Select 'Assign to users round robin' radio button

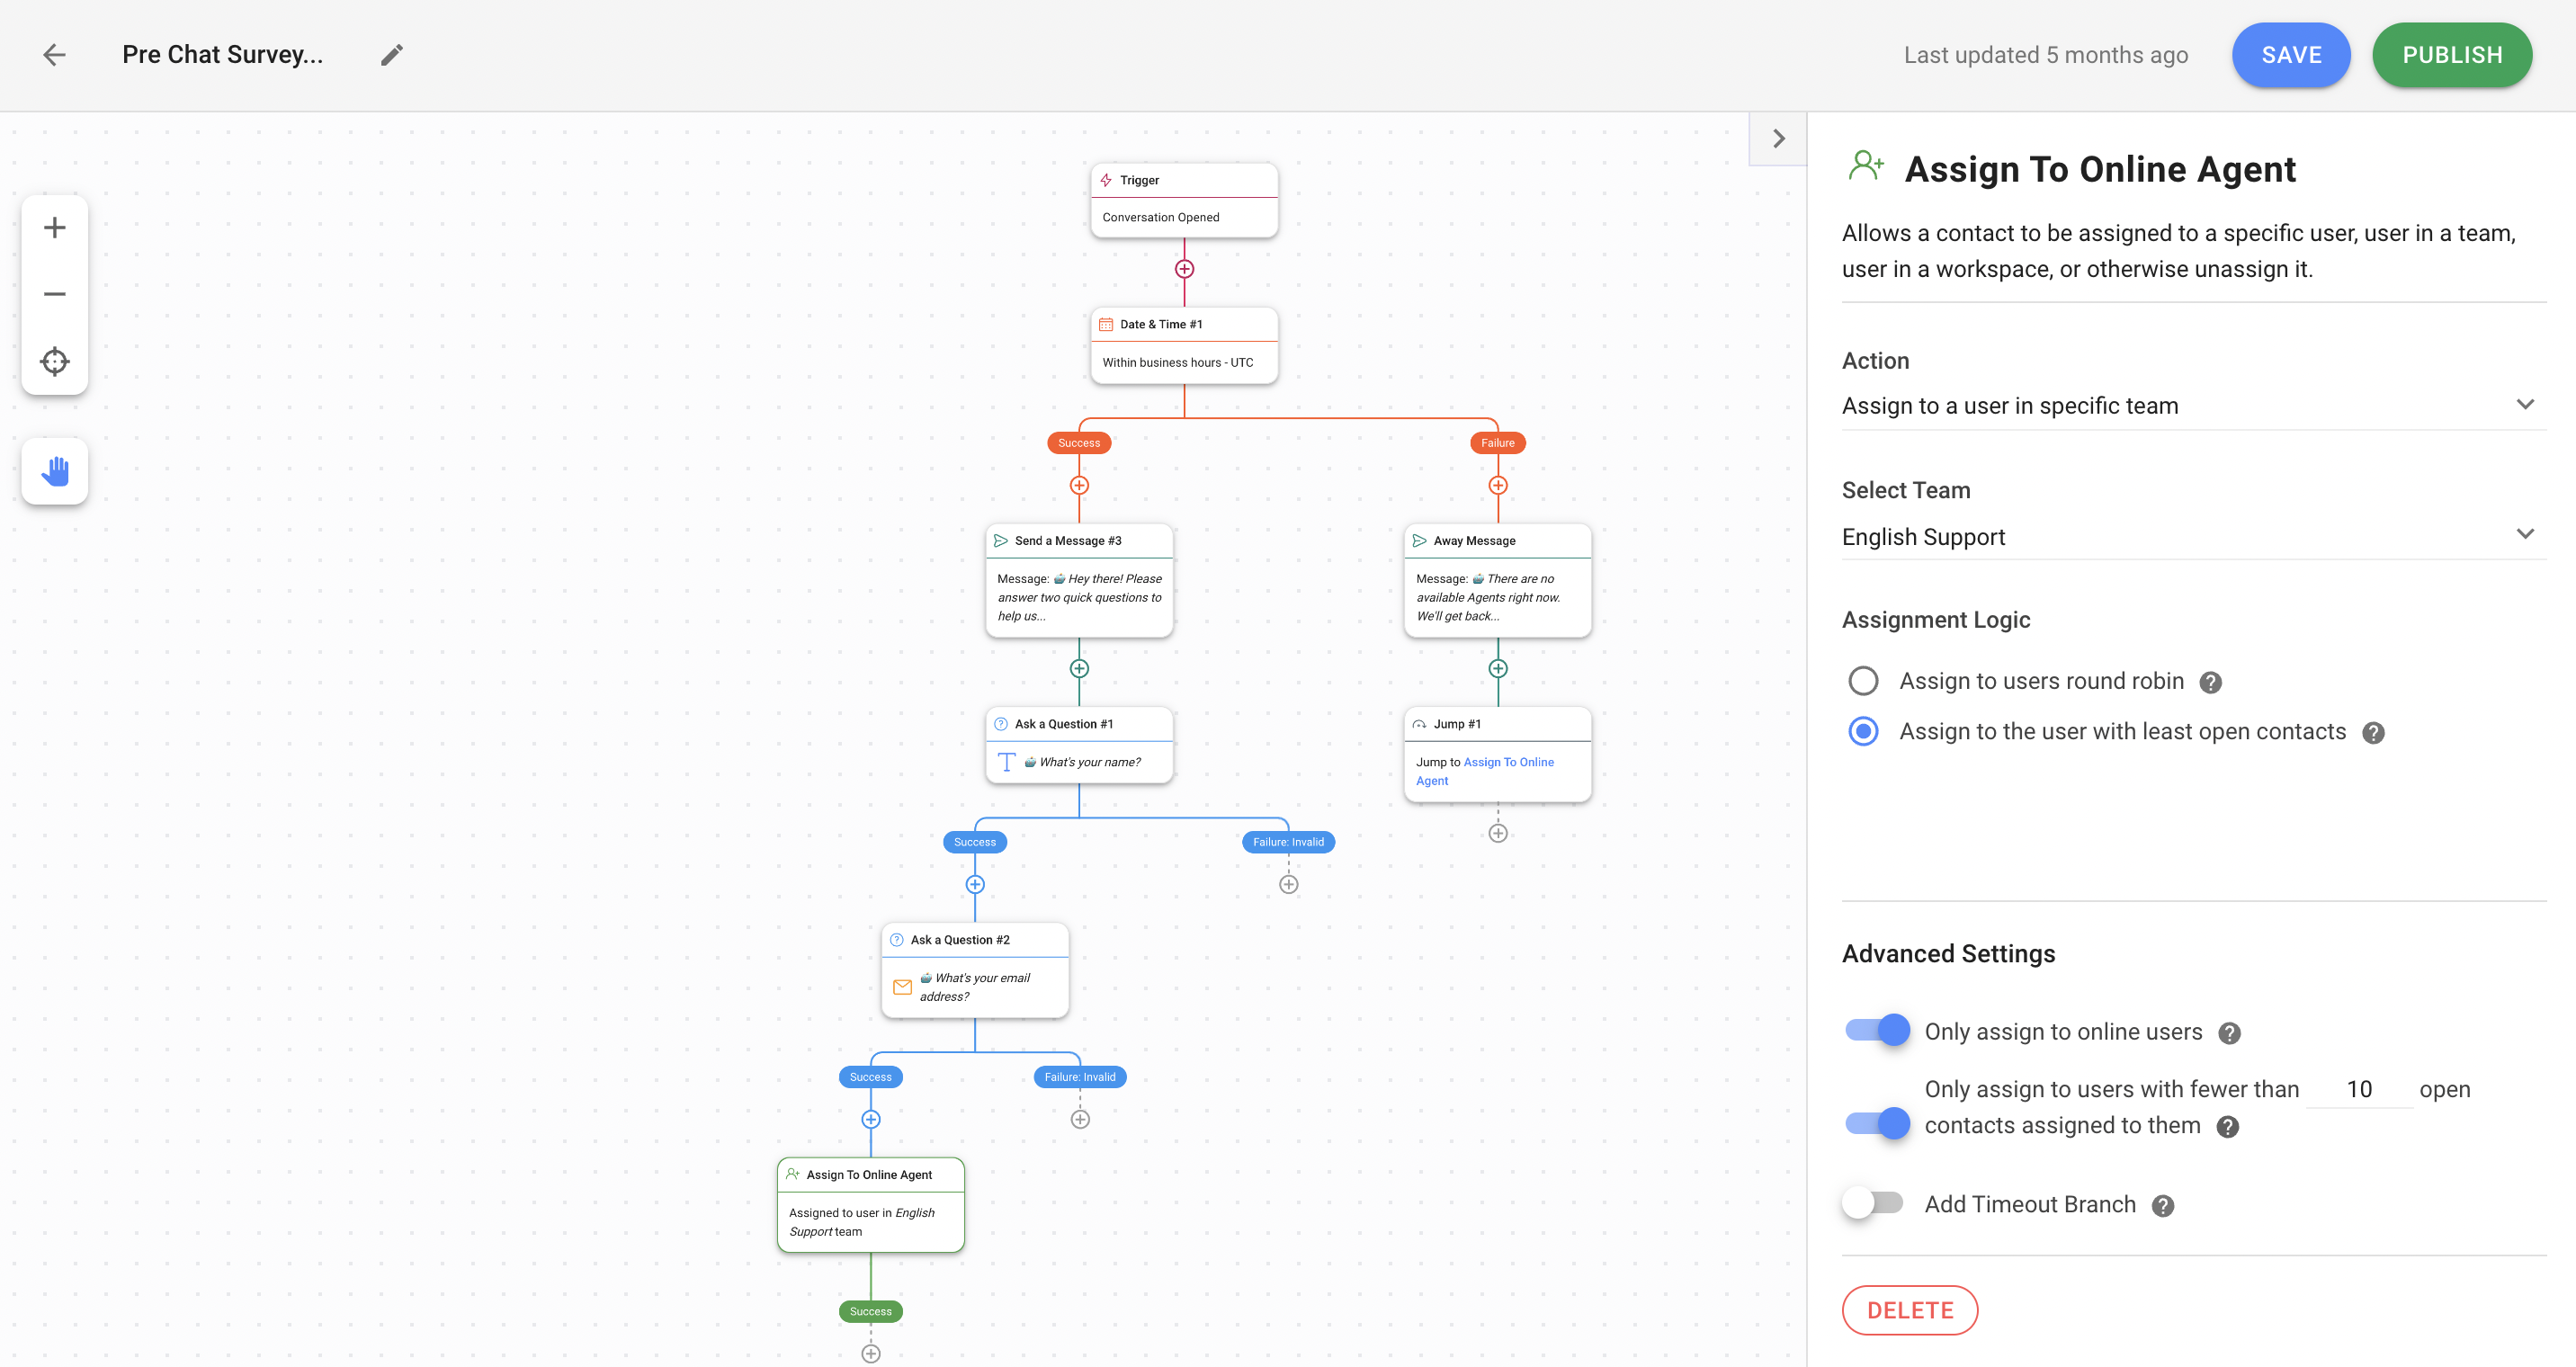[1864, 680]
